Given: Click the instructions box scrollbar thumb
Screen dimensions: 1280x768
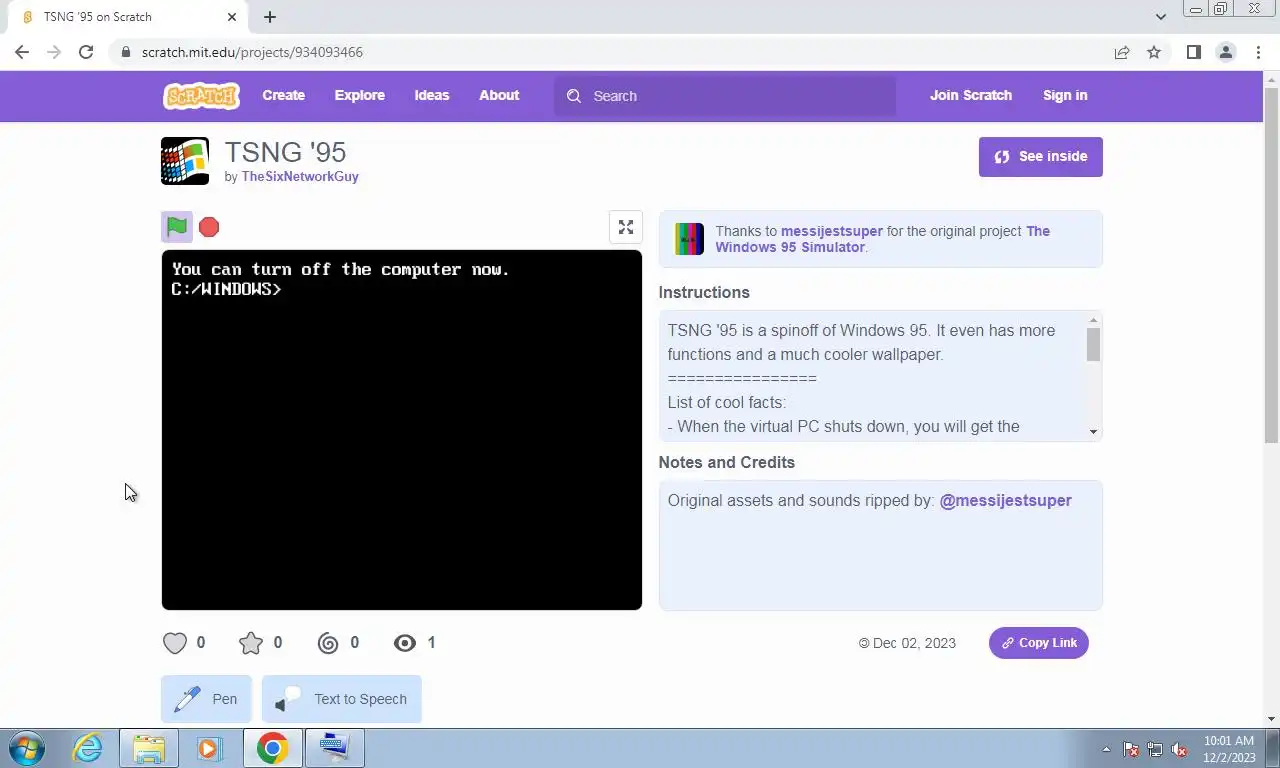Looking at the screenshot, I should pyautogui.click(x=1093, y=344).
